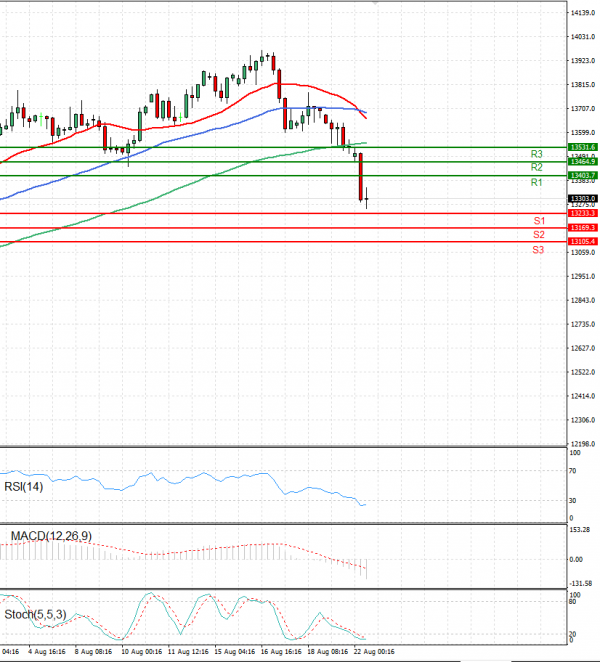600x662 pixels.
Task: Click the 4 Aug 16:16 time label
Action: coord(47,651)
